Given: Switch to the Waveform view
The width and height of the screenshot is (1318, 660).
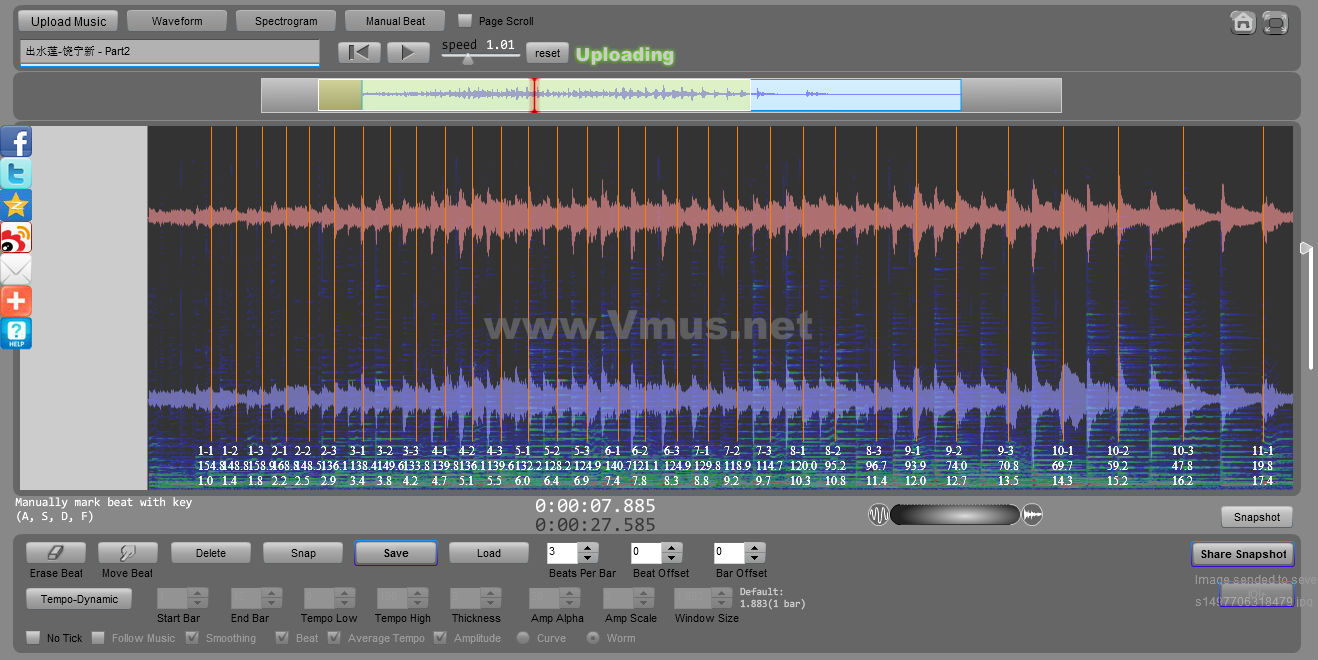Looking at the screenshot, I should click(177, 21).
